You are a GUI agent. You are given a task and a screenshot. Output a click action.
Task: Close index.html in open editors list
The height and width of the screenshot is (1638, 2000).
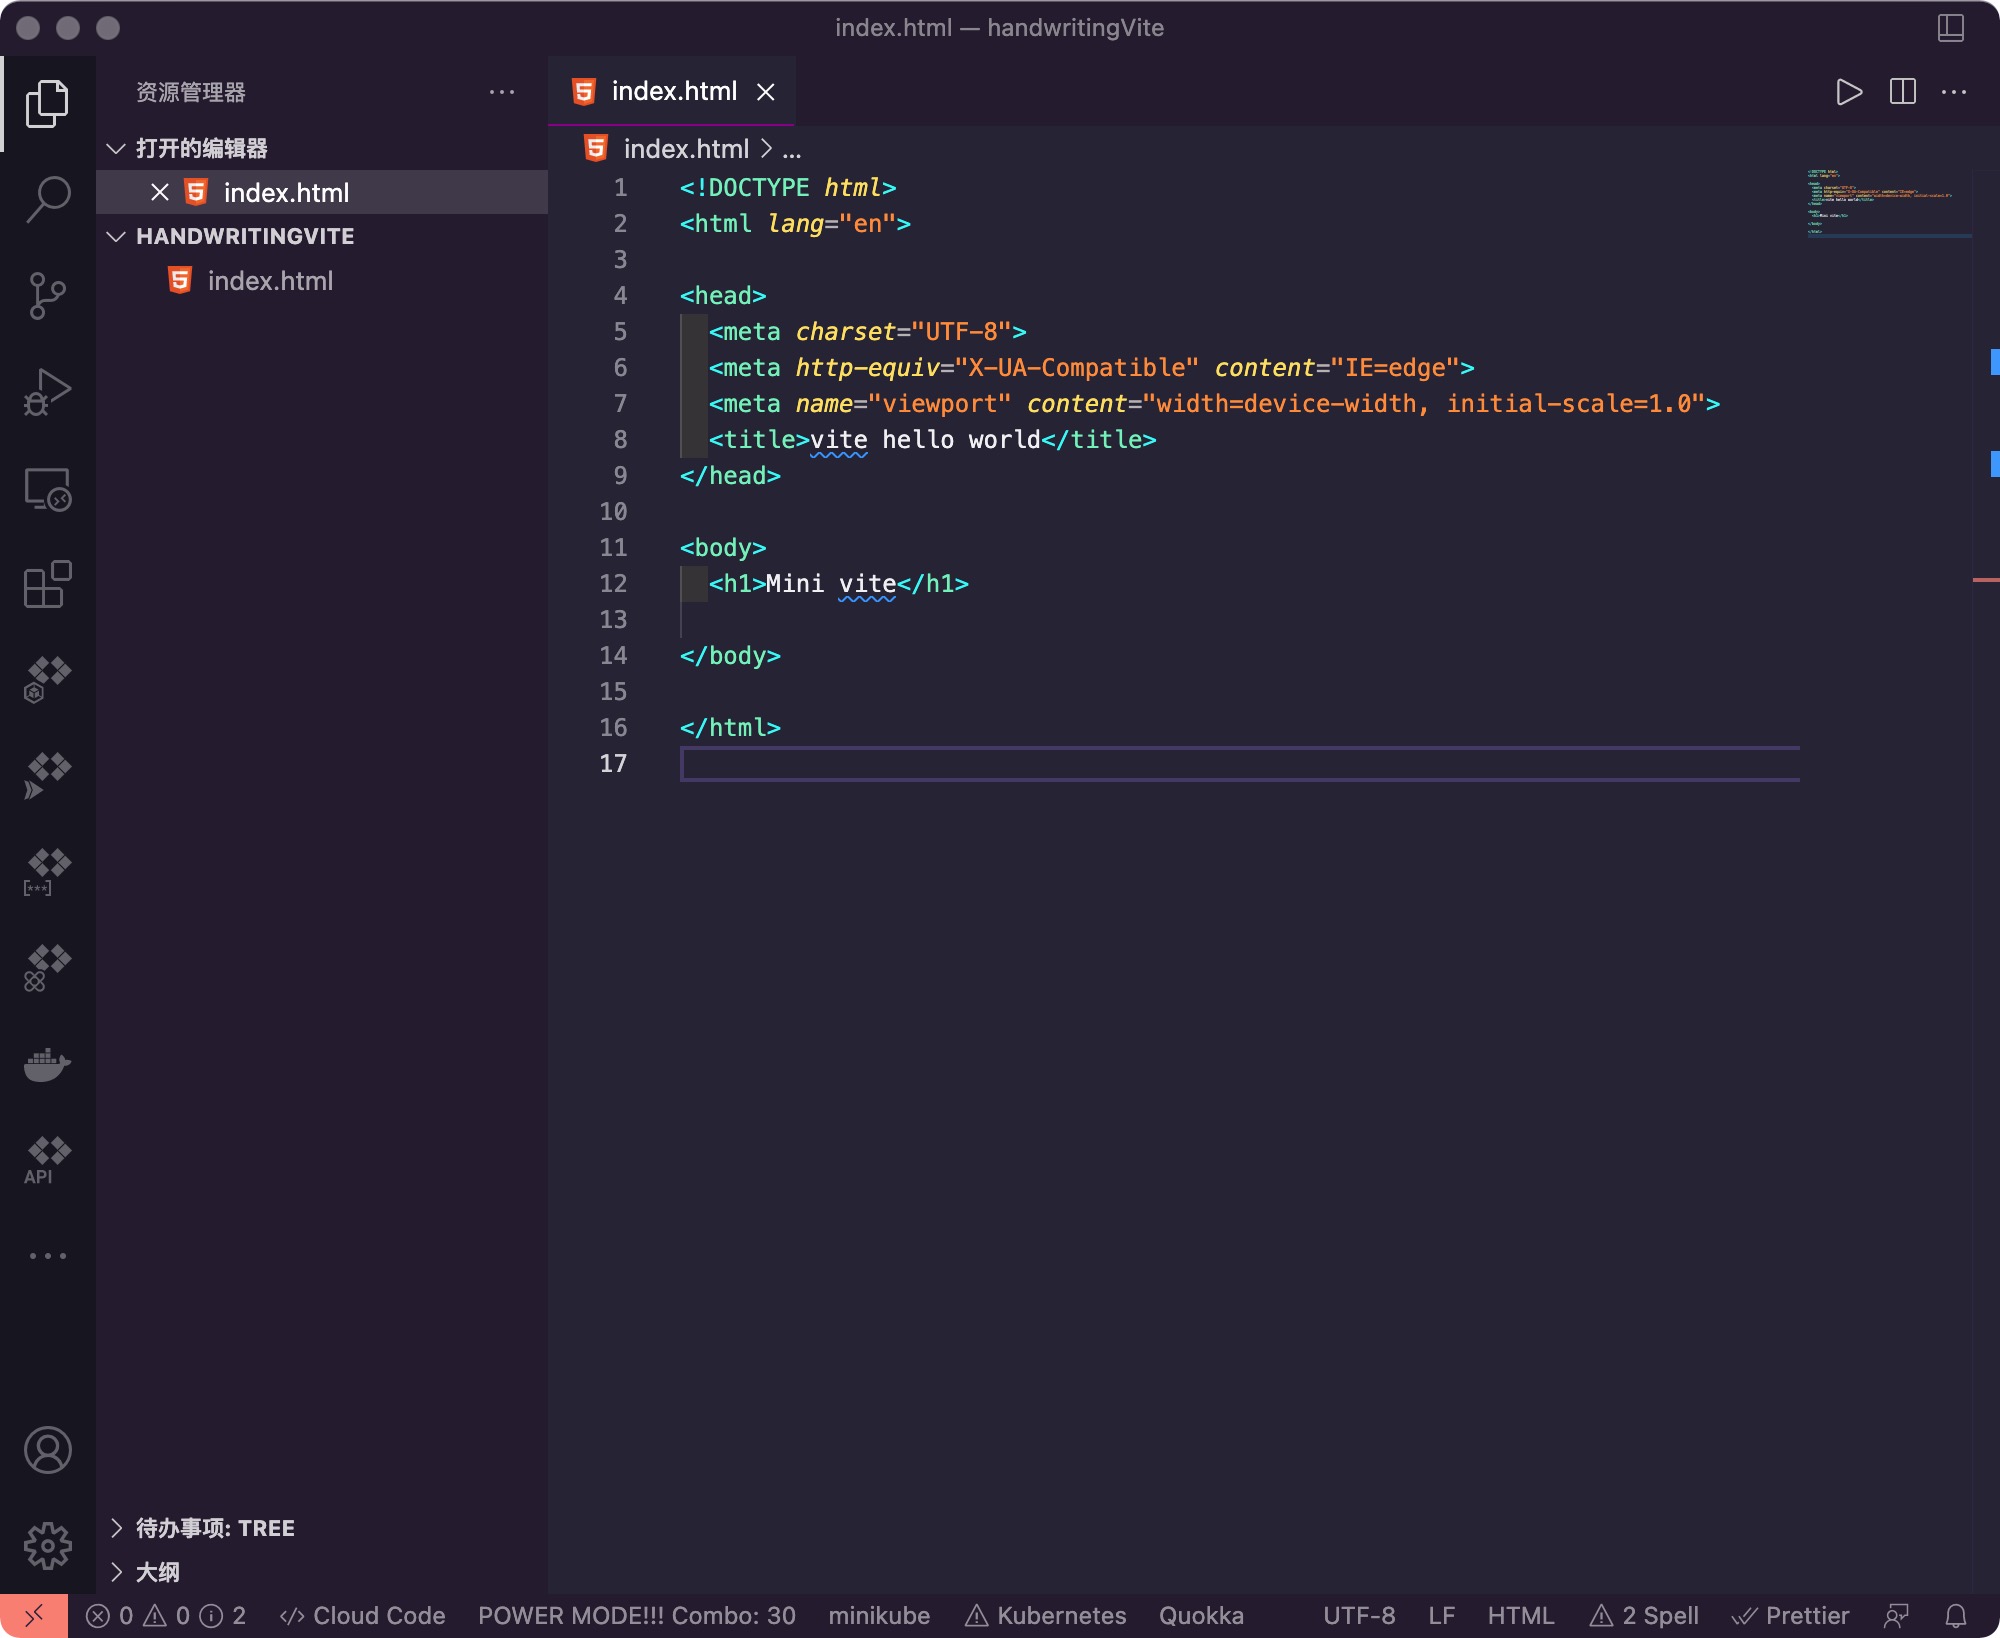coord(159,192)
